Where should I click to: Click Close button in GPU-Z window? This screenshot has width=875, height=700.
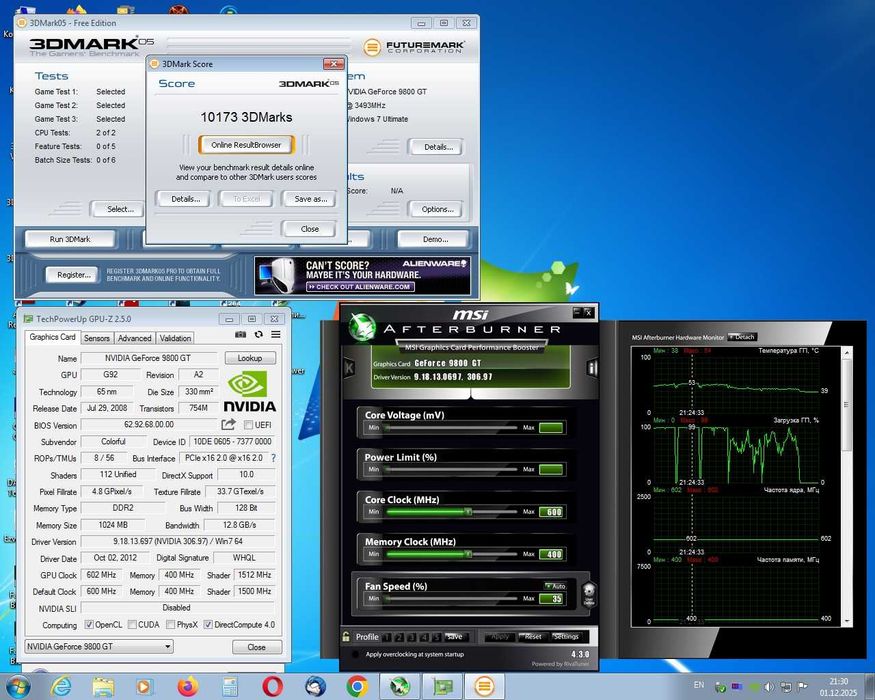[x=257, y=647]
